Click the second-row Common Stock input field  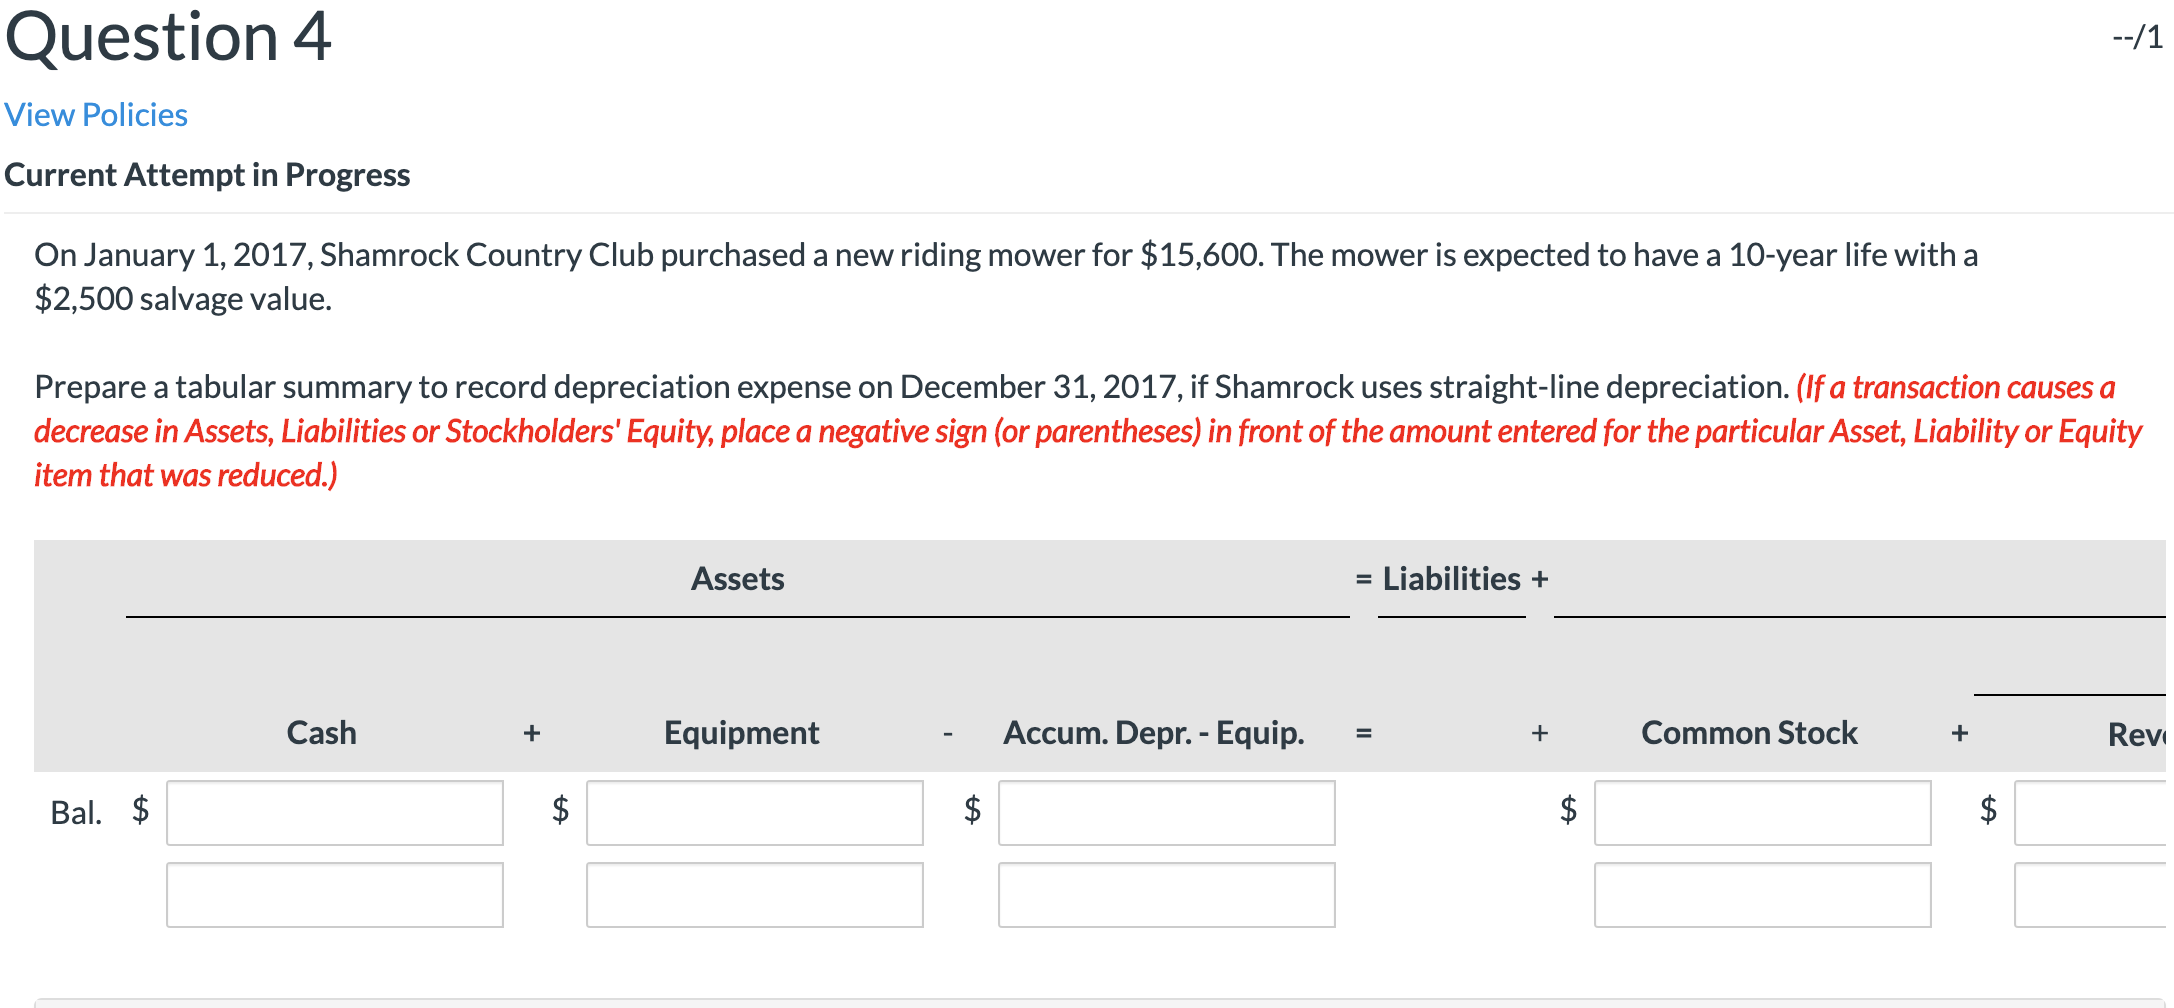pyautogui.click(x=1761, y=893)
